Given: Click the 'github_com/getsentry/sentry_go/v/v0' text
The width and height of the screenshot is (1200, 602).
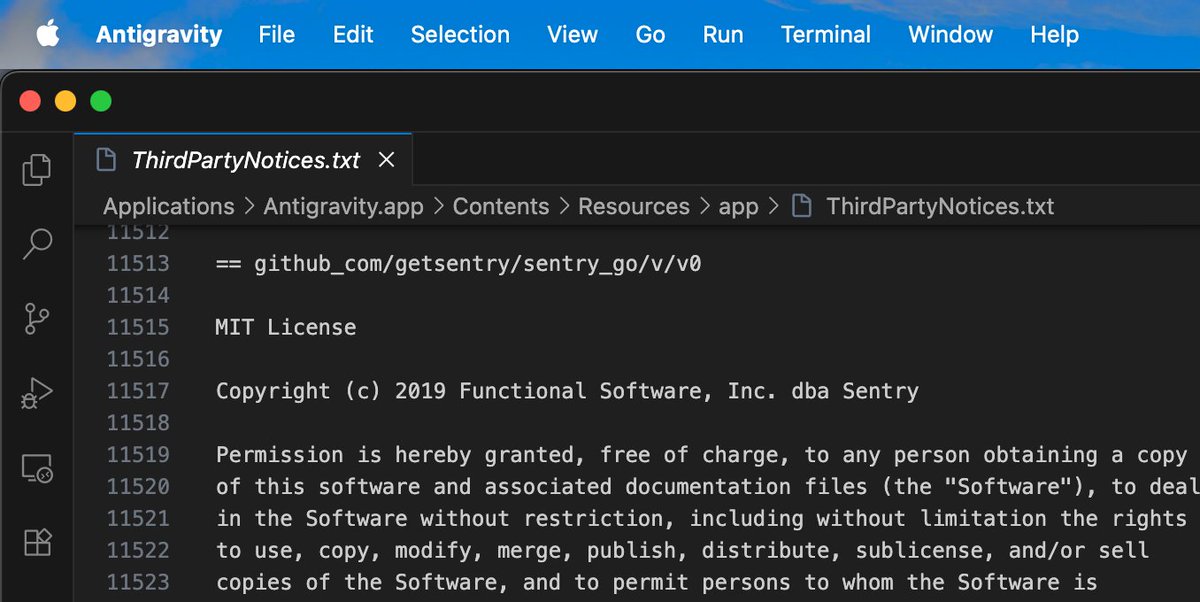Looking at the screenshot, I should coord(478,264).
